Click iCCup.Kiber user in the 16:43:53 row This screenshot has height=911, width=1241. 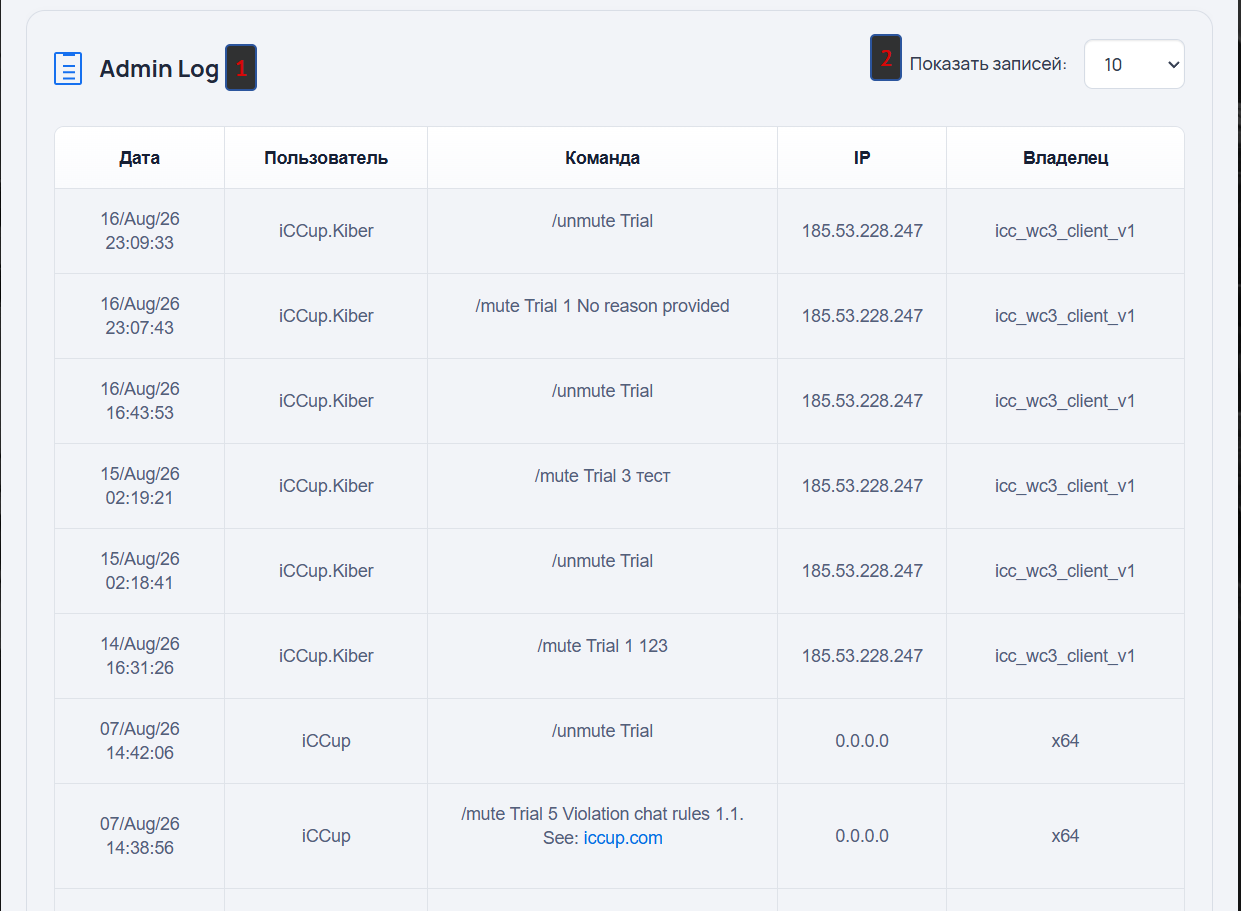pyautogui.click(x=326, y=401)
